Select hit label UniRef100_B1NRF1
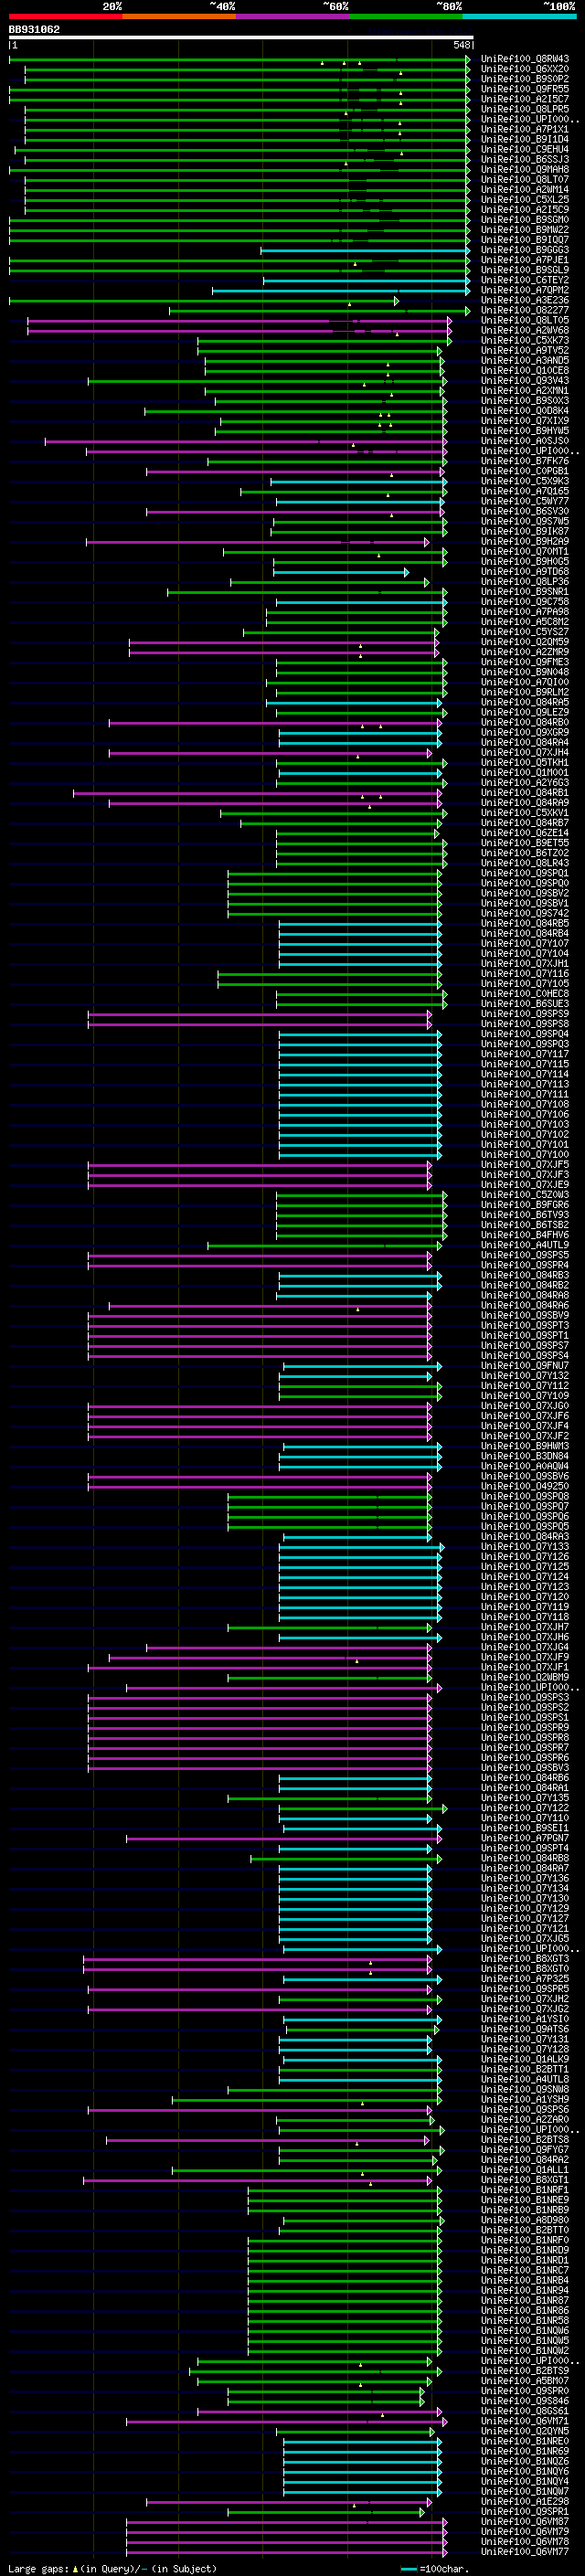585x2576 pixels. (524, 2190)
